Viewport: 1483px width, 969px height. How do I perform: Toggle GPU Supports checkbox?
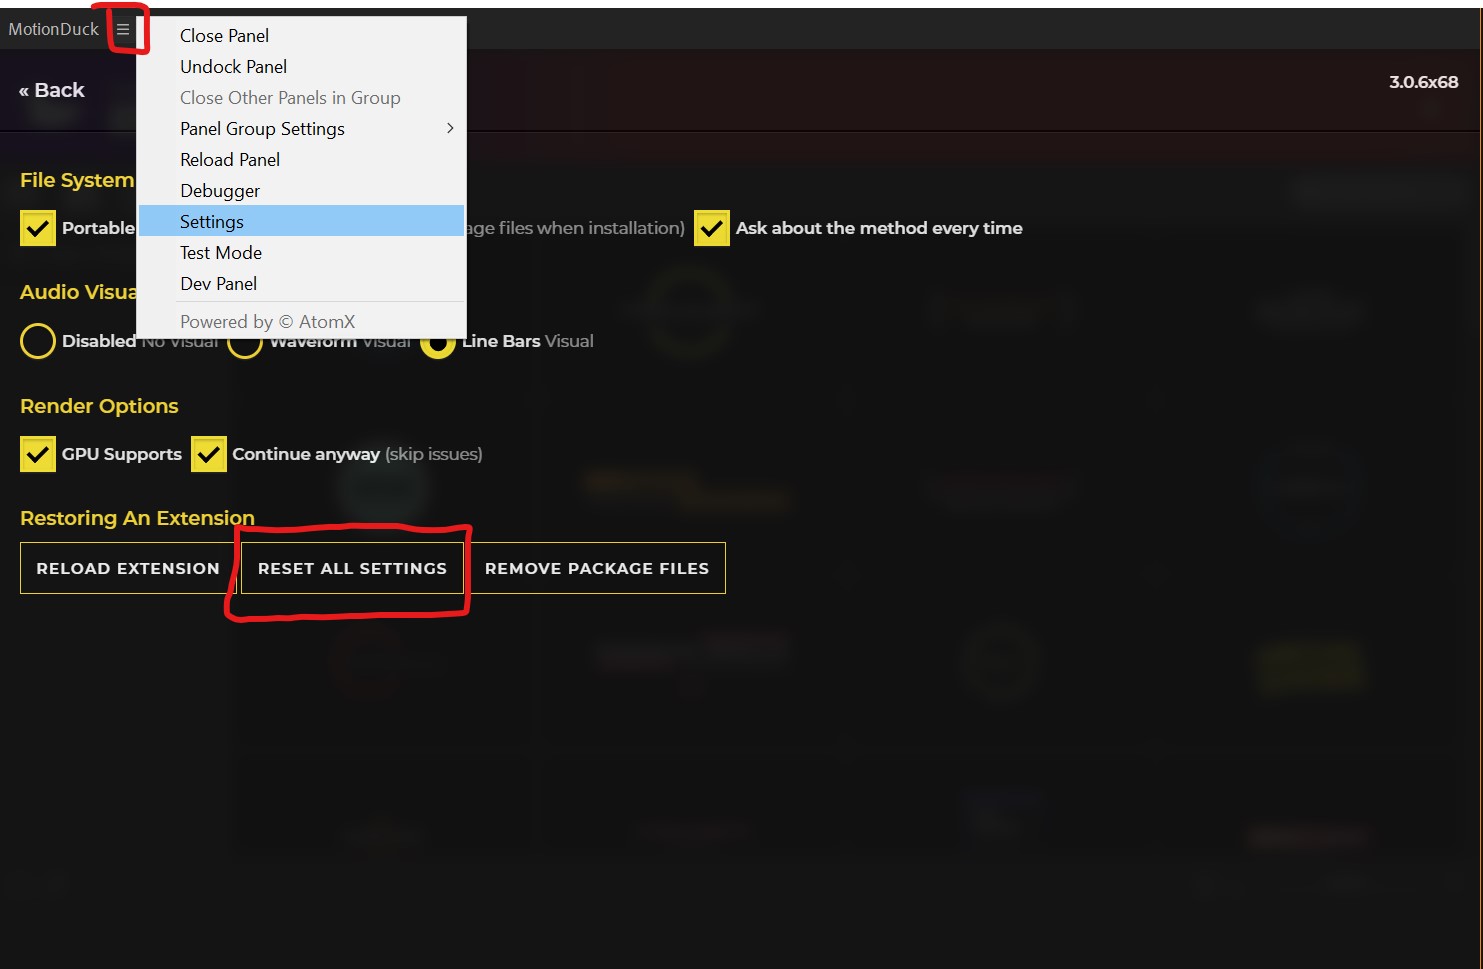point(38,454)
